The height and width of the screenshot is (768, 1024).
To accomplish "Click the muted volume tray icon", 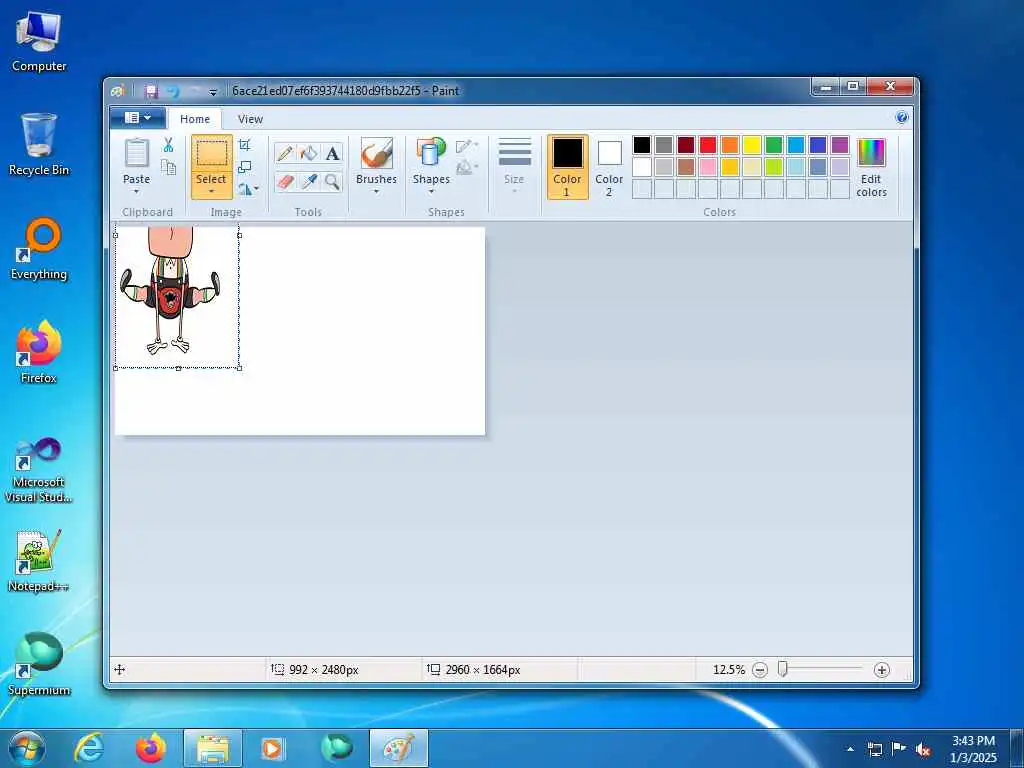I will pos(923,749).
